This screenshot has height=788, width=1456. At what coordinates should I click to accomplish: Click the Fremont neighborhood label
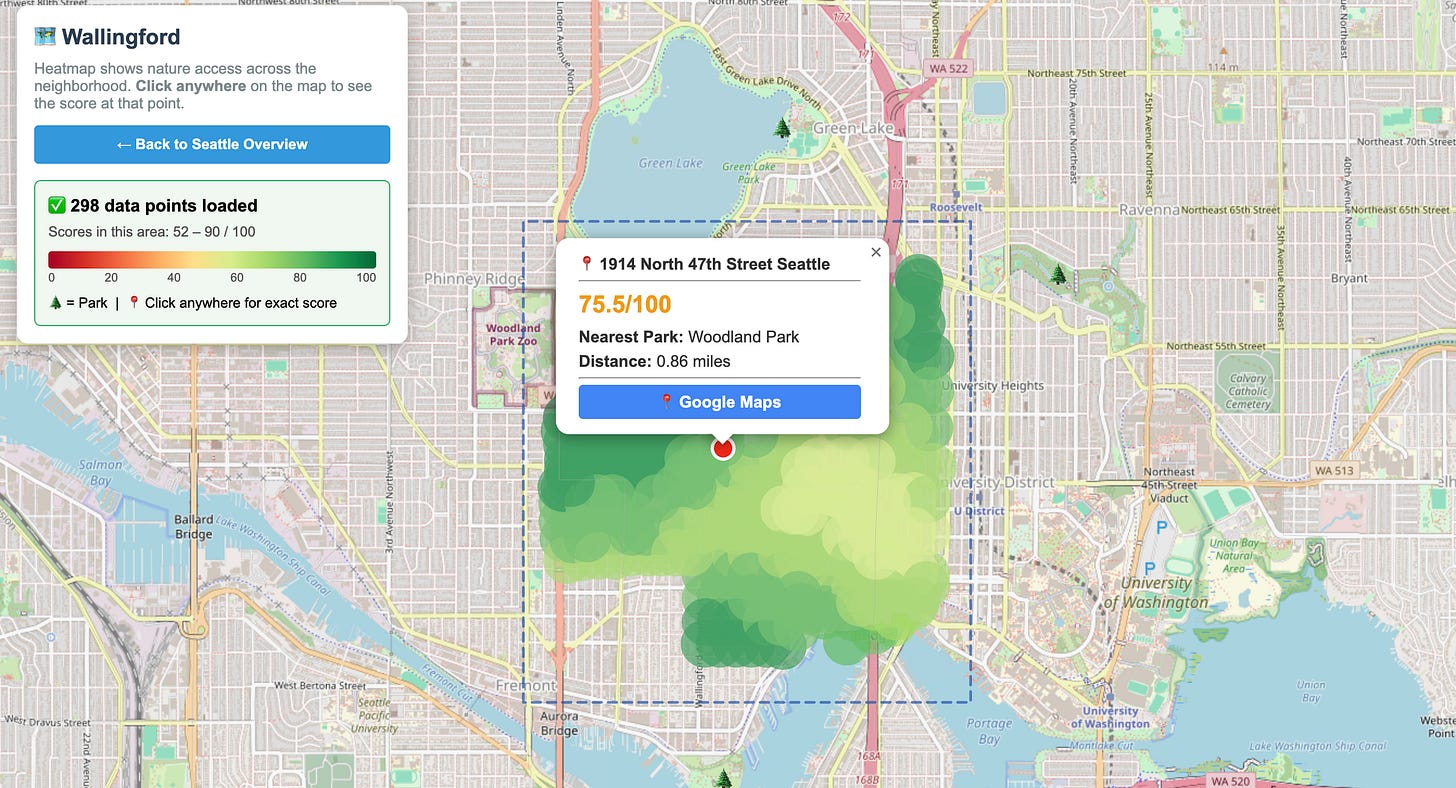[525, 685]
